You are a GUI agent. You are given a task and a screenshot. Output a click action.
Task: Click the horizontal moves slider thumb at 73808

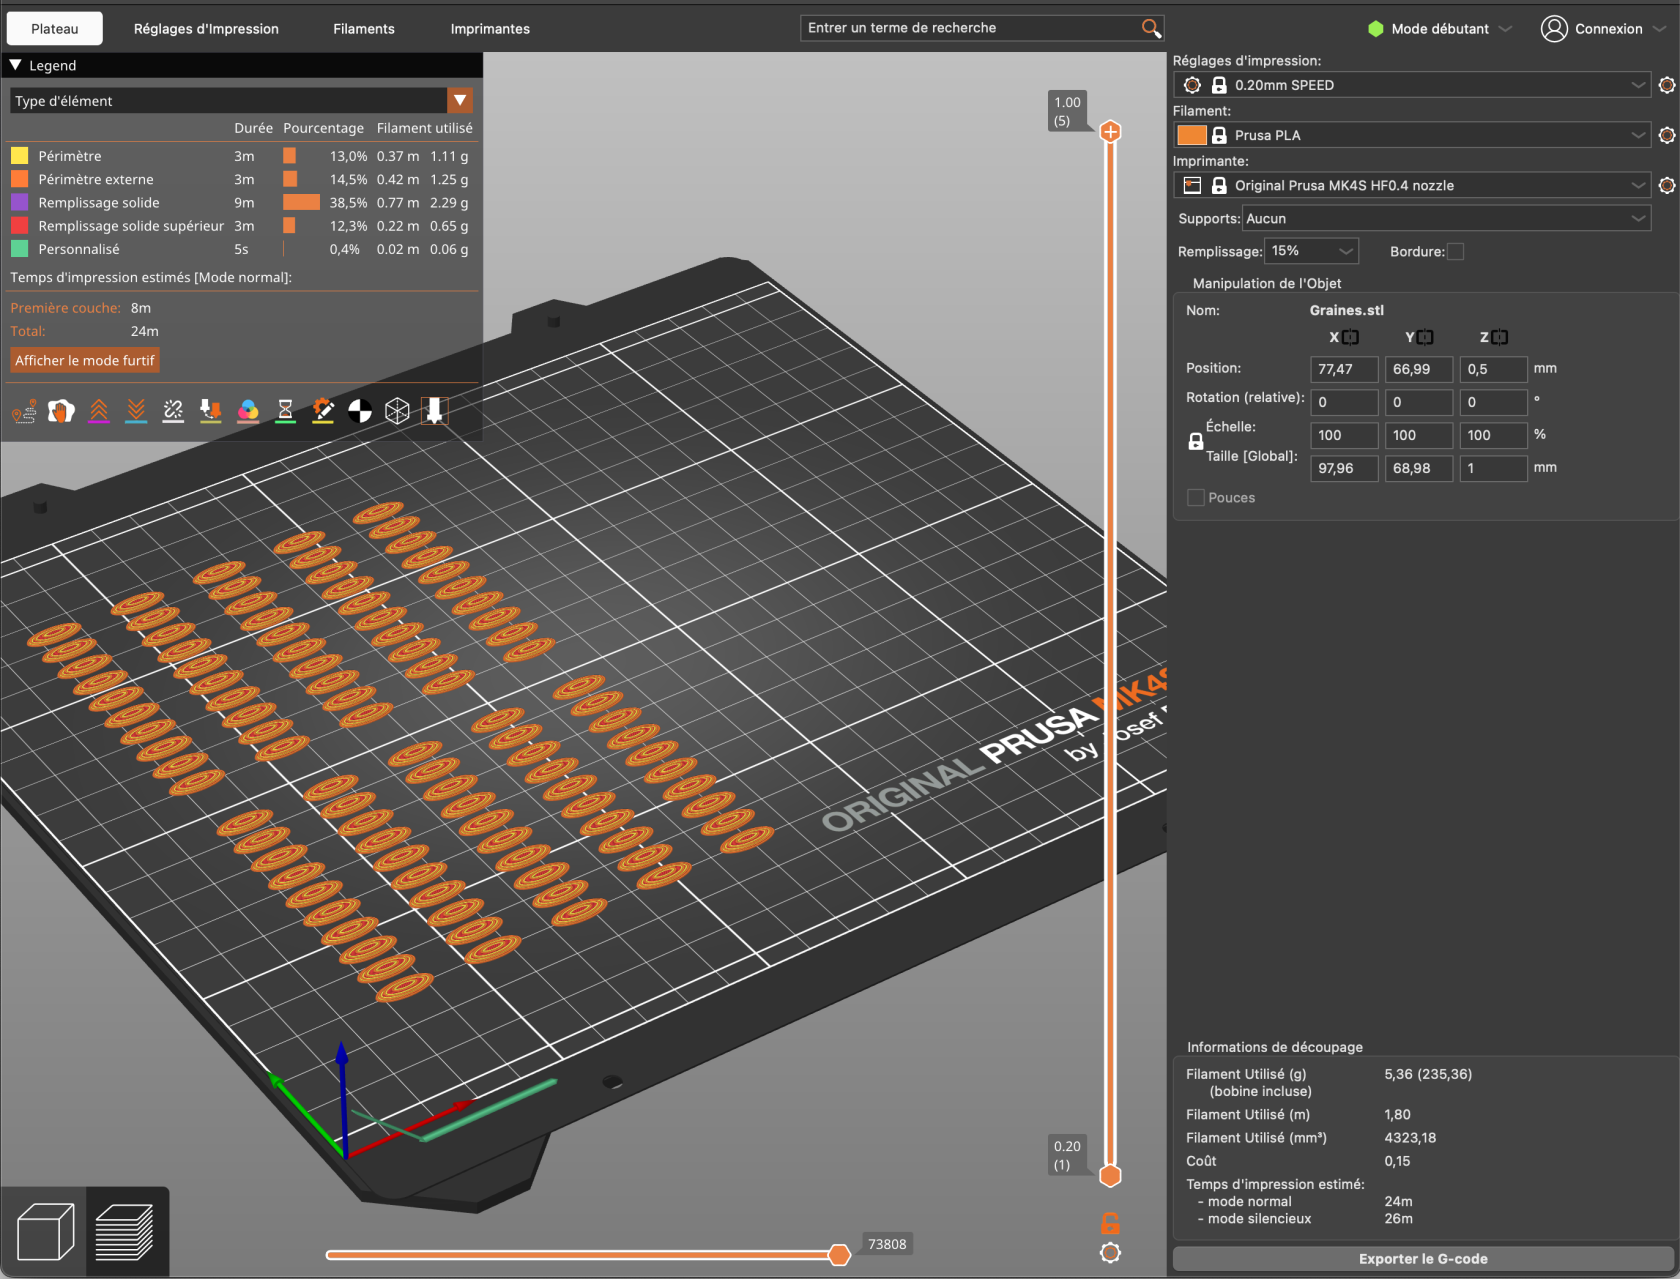839,1255
